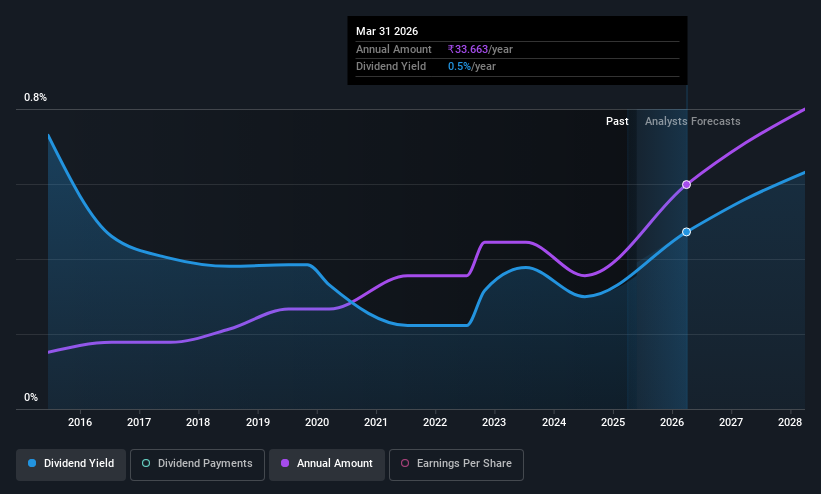Click the Mar 31 2026 tooltip date
Screen dimensions: 821x494
point(387,31)
